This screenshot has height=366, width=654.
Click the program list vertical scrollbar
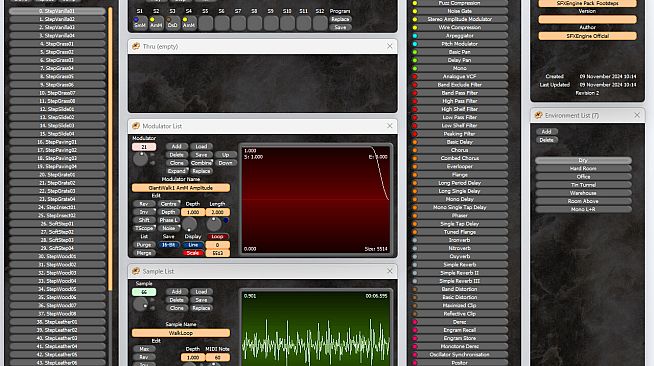[110, 149]
